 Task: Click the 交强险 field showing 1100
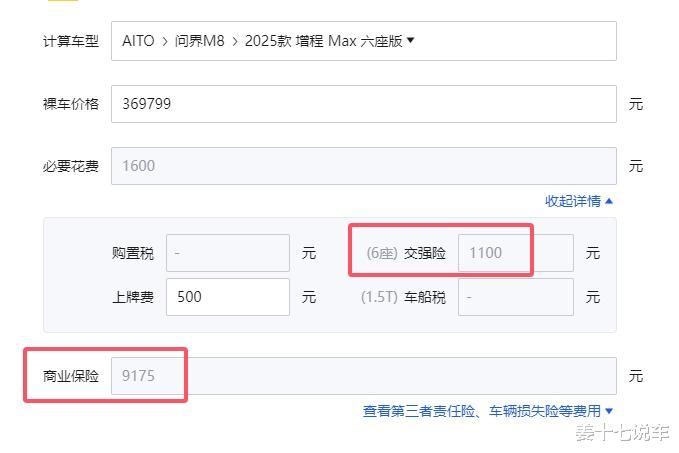point(516,253)
